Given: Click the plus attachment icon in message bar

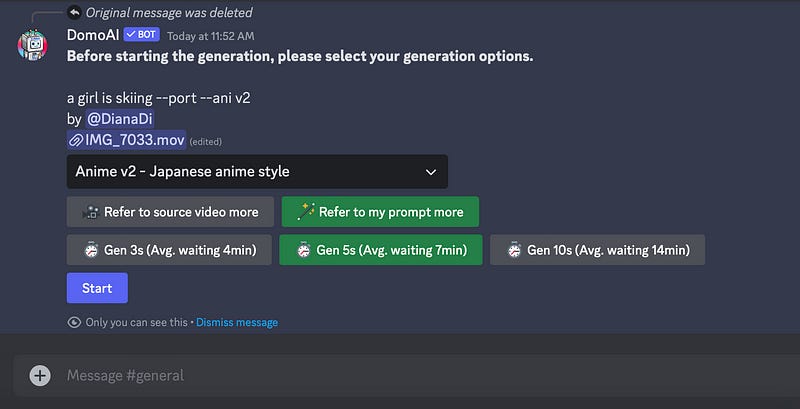Looking at the screenshot, I should pos(40,376).
